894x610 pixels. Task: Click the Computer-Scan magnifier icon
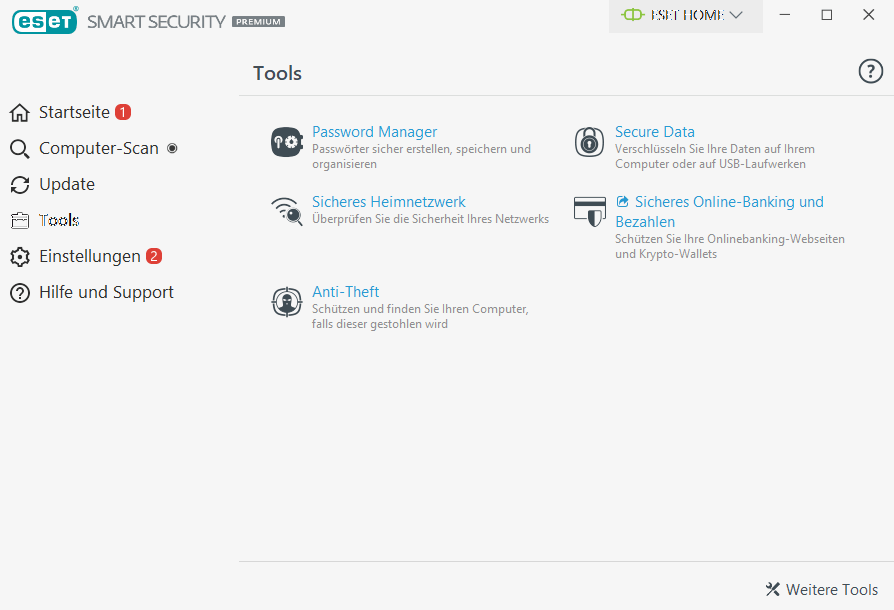(20, 149)
